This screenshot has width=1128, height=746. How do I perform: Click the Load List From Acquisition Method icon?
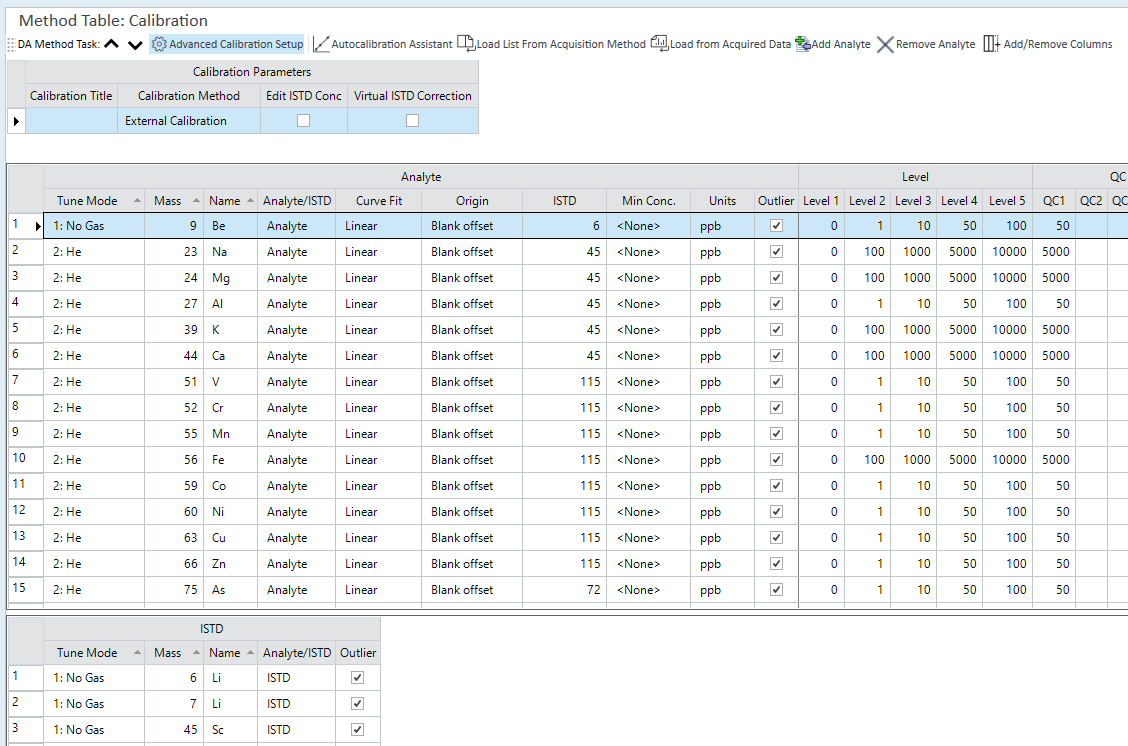click(x=466, y=44)
